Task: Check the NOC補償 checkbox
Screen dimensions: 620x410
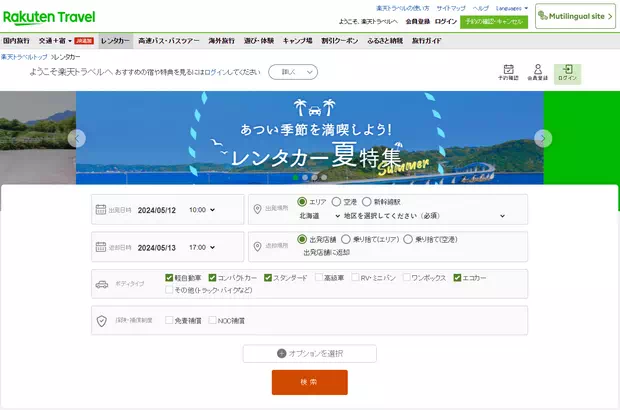Action: coord(212,320)
